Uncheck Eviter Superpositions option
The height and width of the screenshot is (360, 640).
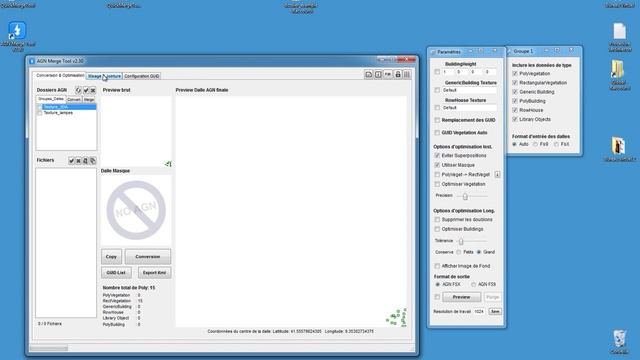coord(437,156)
